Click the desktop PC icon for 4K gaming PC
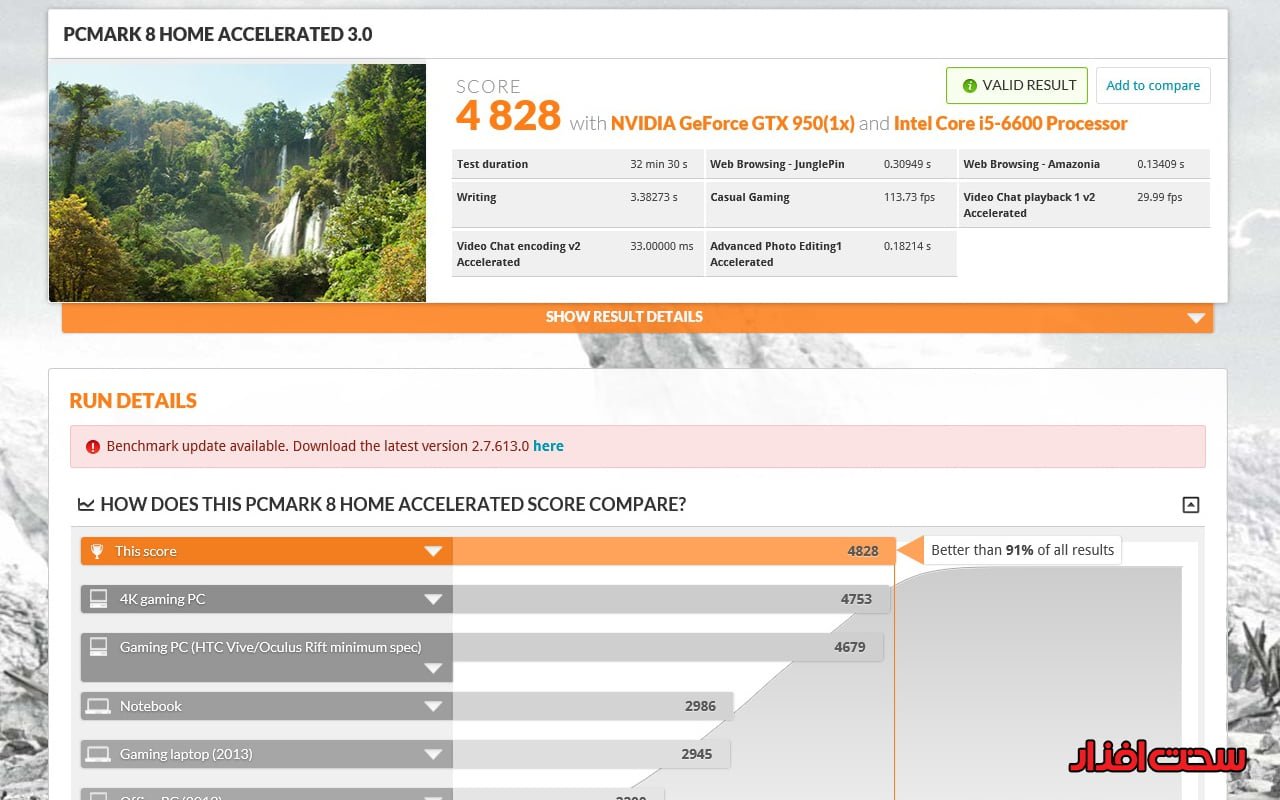Image resolution: width=1280 pixels, height=800 pixels. [x=98, y=599]
